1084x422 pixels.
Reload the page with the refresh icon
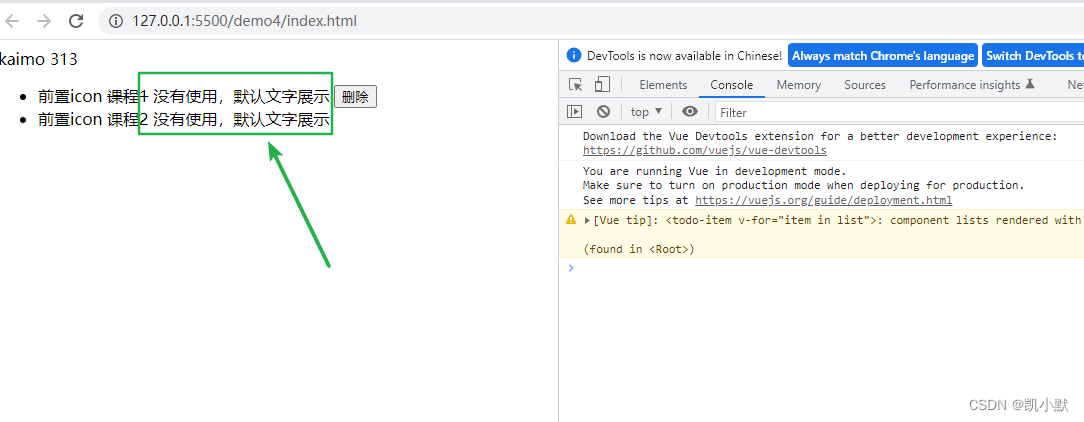(x=76, y=21)
